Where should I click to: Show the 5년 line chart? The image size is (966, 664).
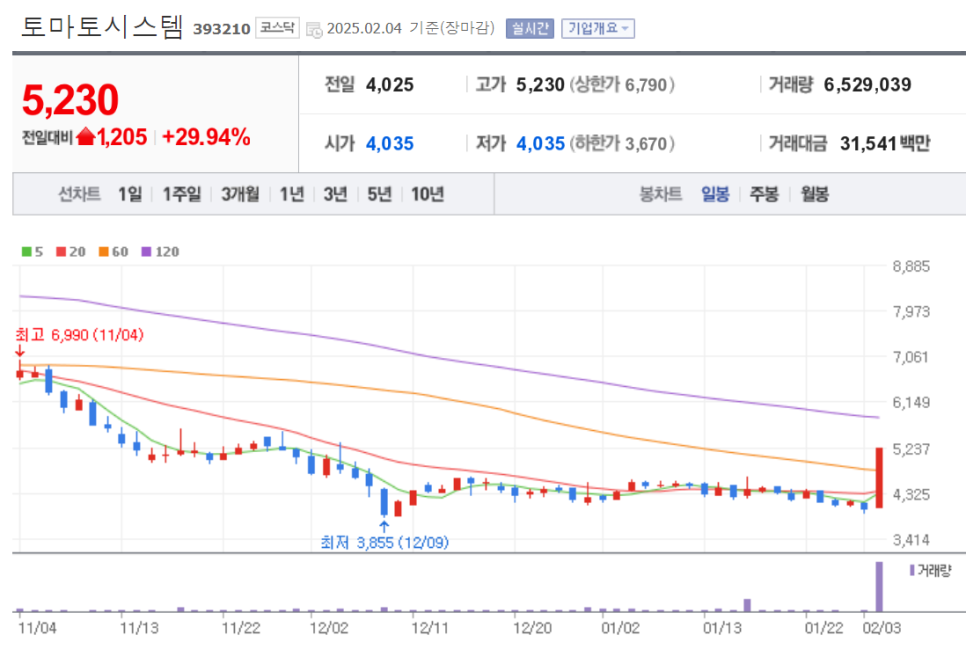[x=380, y=195]
